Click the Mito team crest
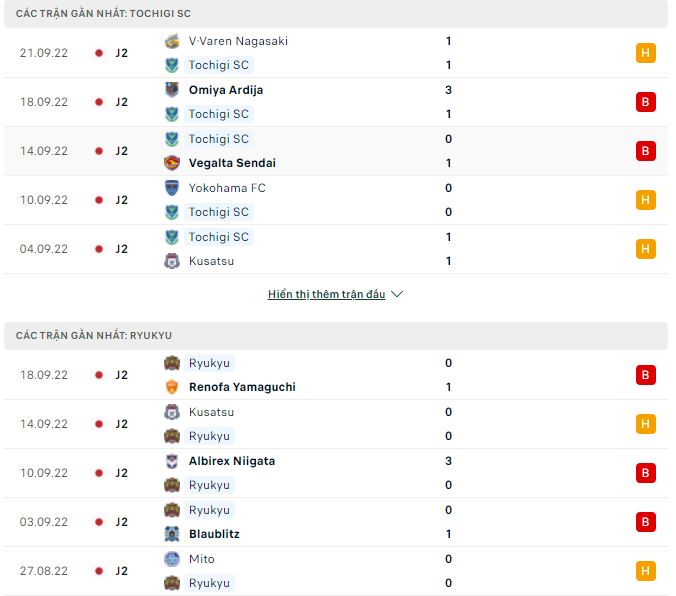This screenshot has height=596, width=676. 172,559
